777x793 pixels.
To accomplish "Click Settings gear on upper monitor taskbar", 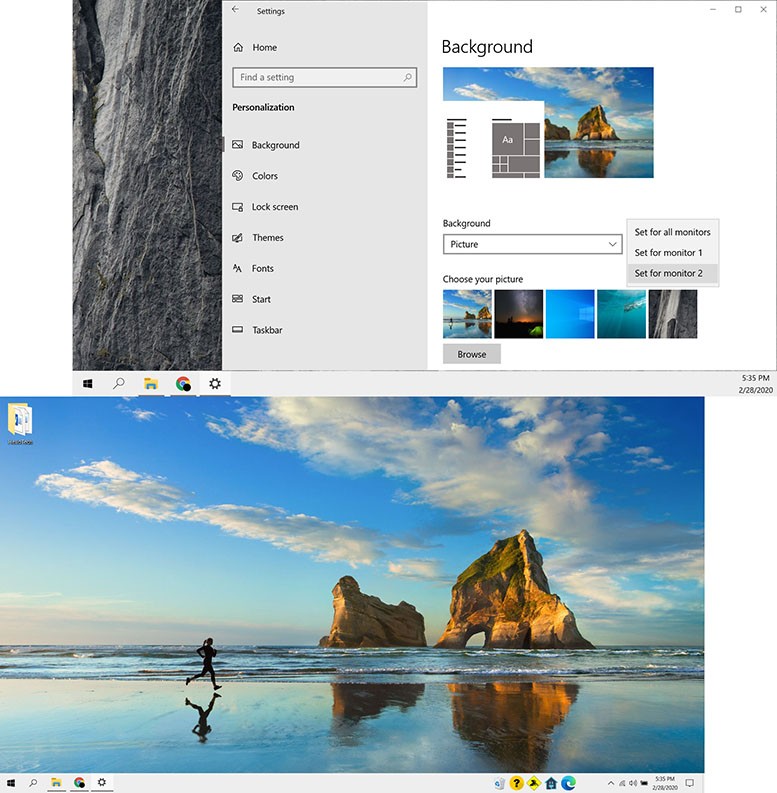I will pos(215,384).
